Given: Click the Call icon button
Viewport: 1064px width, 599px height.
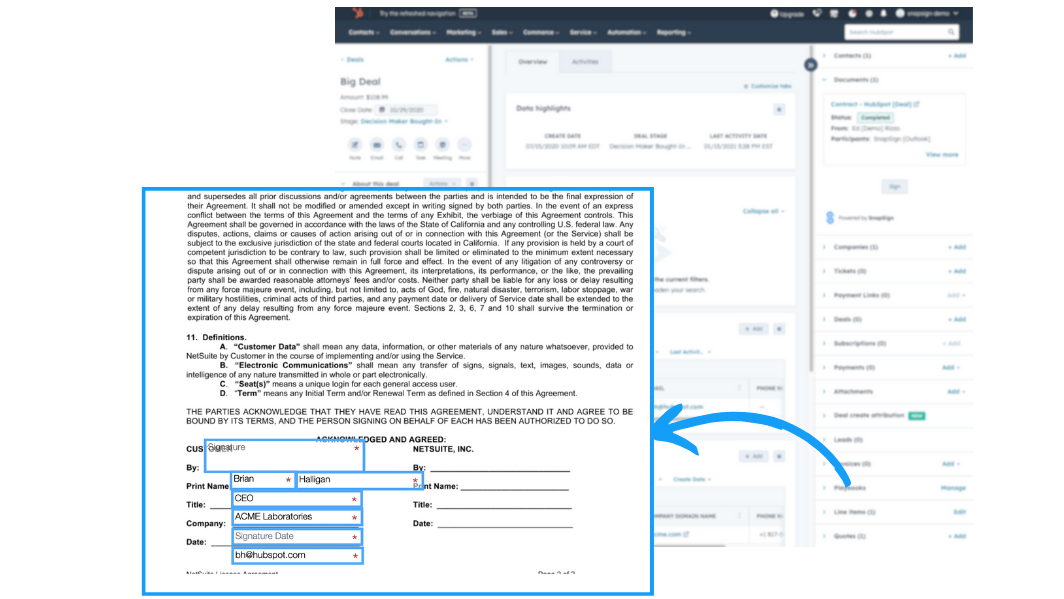Looking at the screenshot, I should pyautogui.click(x=398, y=144).
